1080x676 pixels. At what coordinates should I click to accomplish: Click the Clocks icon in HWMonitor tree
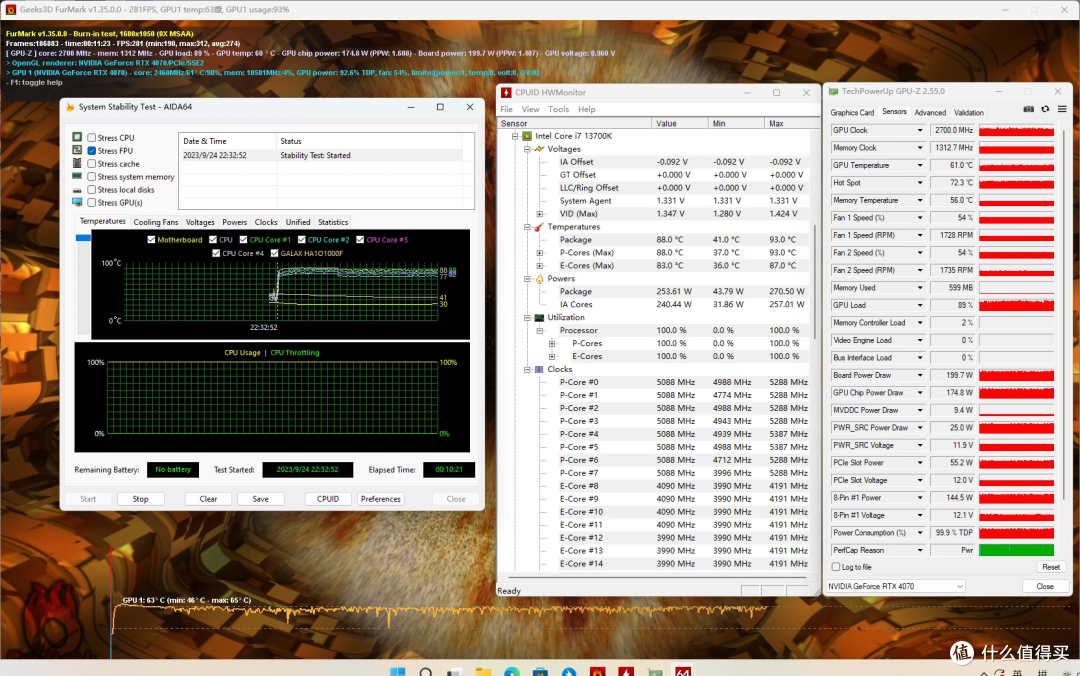pos(539,369)
